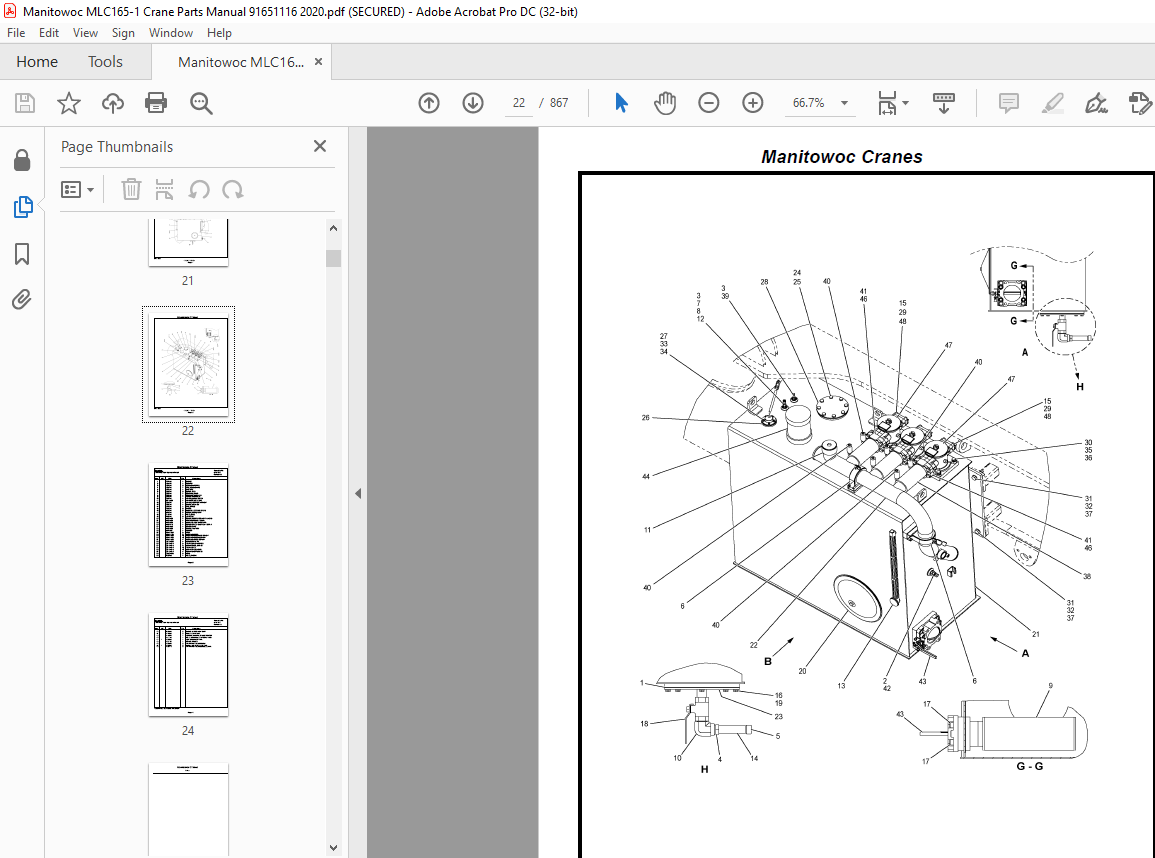Screen dimensions: 1155x858
Task: Activate the hand pan tool
Action: (664, 103)
